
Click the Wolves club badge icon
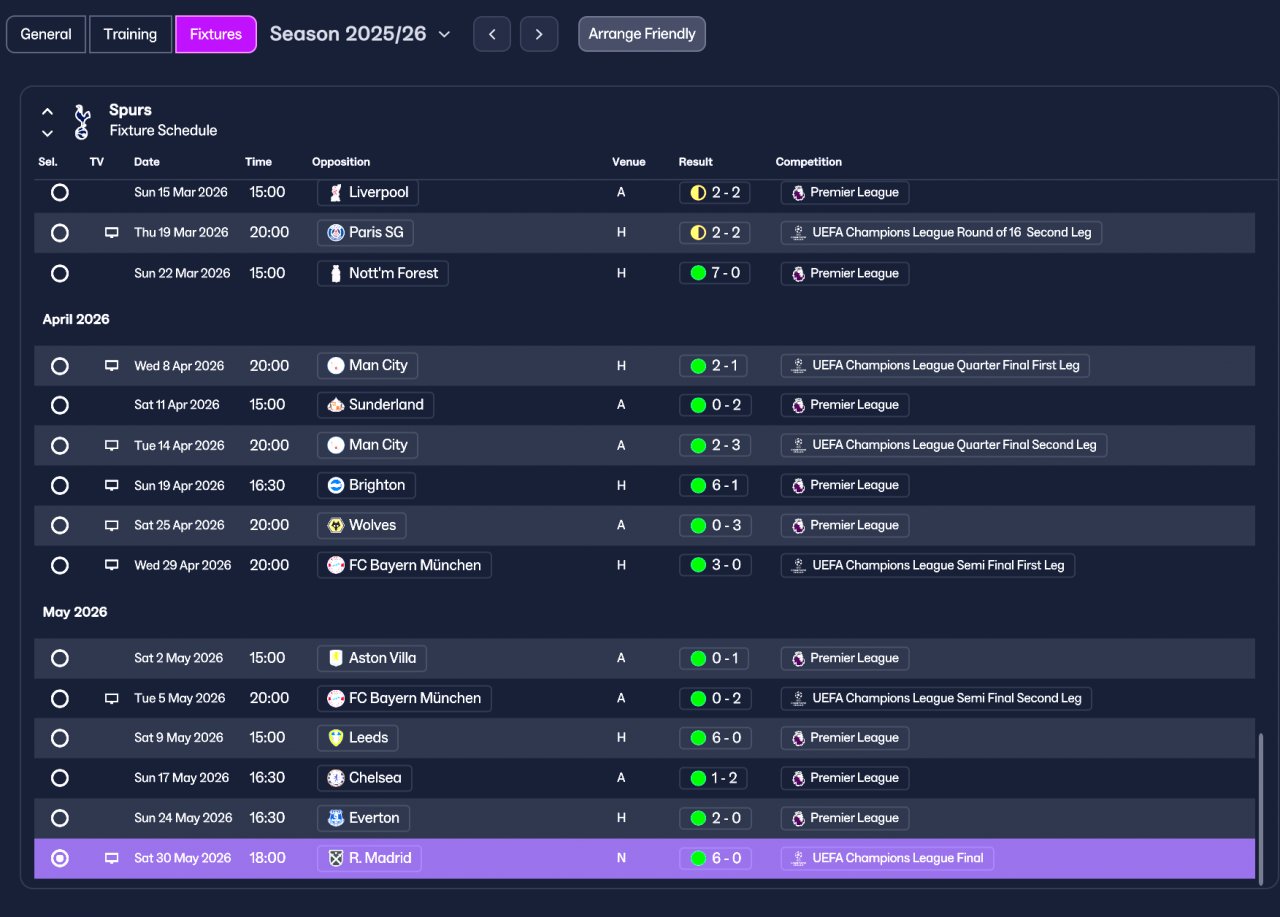coord(336,525)
